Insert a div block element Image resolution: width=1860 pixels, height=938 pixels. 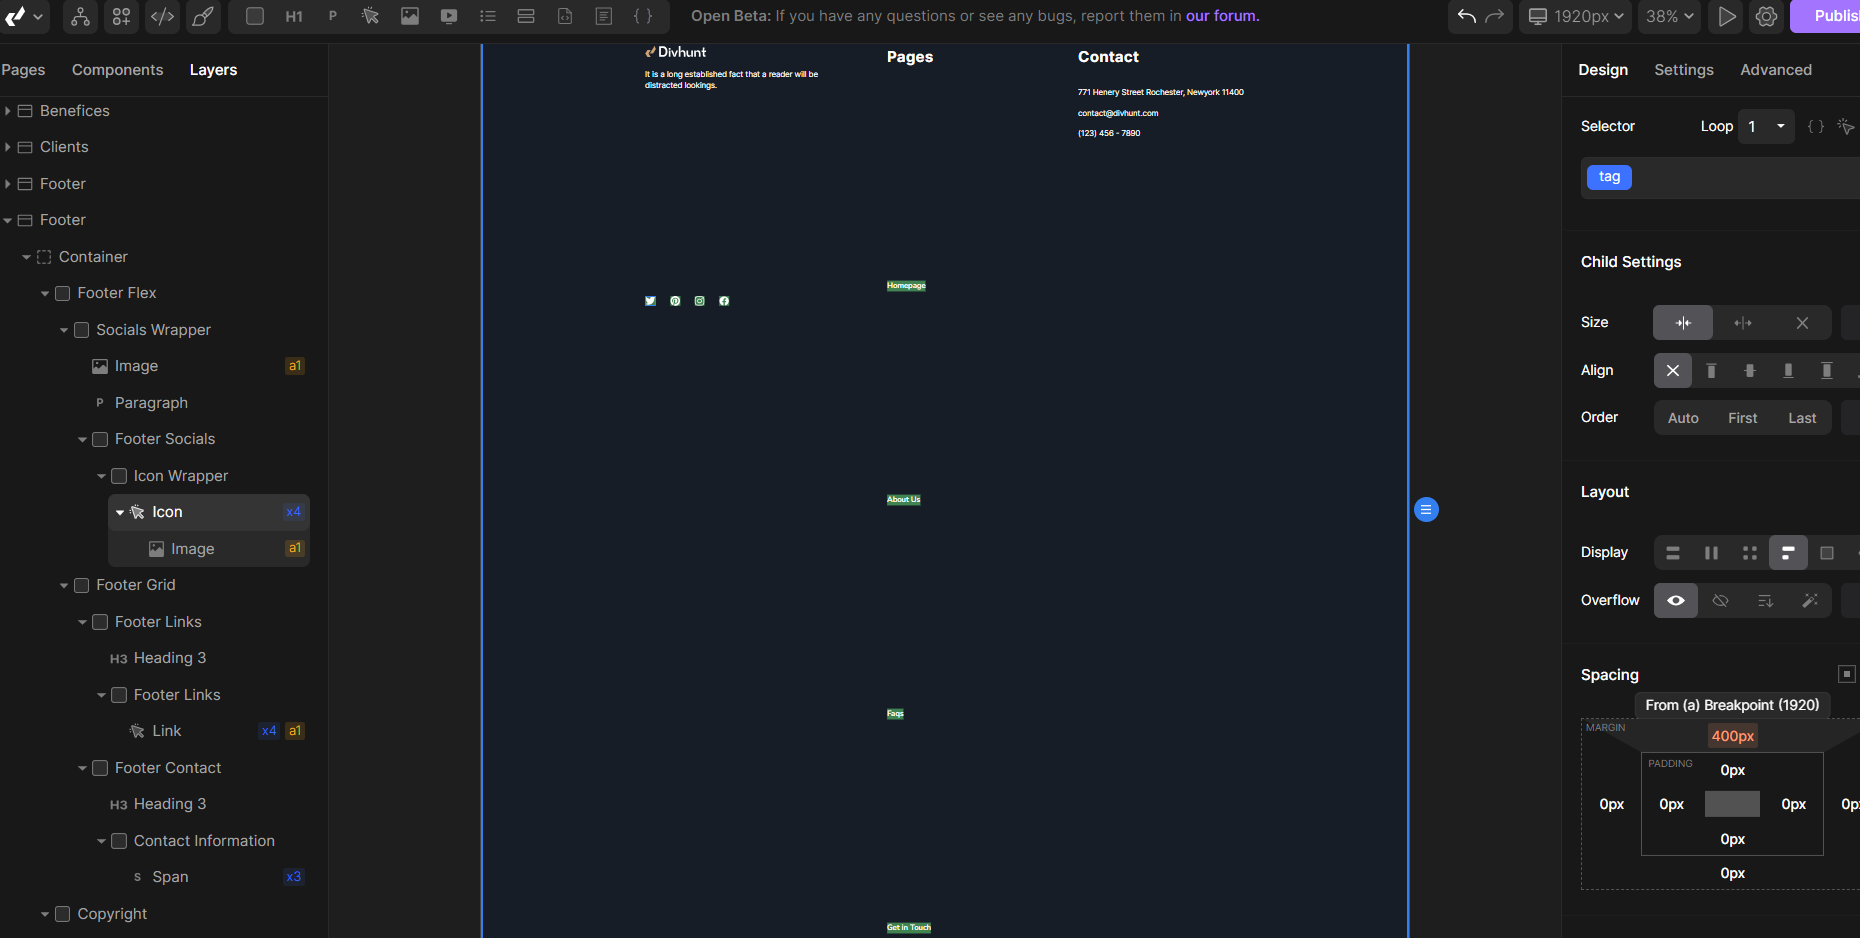tap(255, 16)
